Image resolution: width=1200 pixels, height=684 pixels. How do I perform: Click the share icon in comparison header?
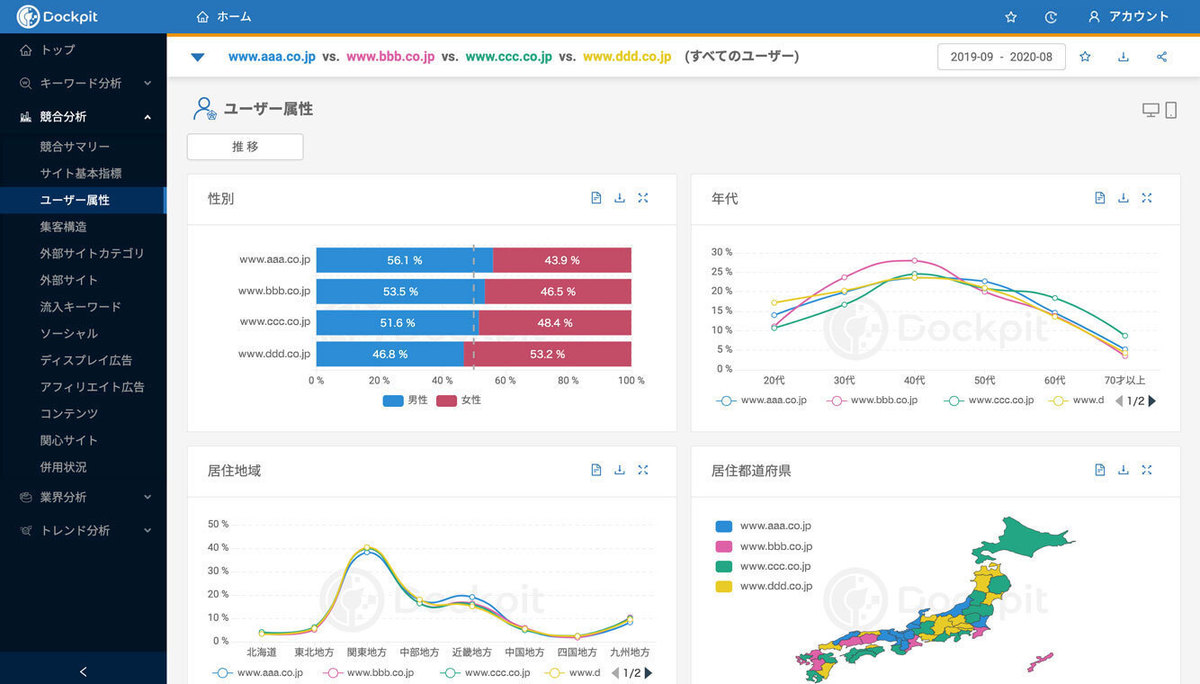[1161, 57]
